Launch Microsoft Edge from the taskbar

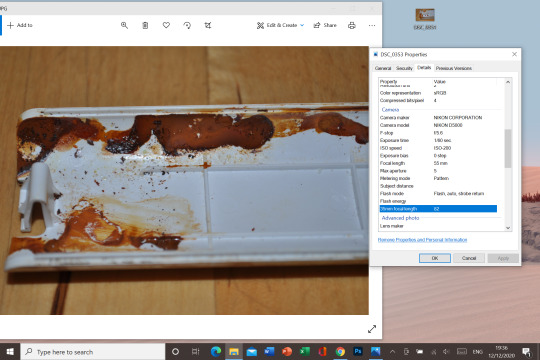(216, 352)
